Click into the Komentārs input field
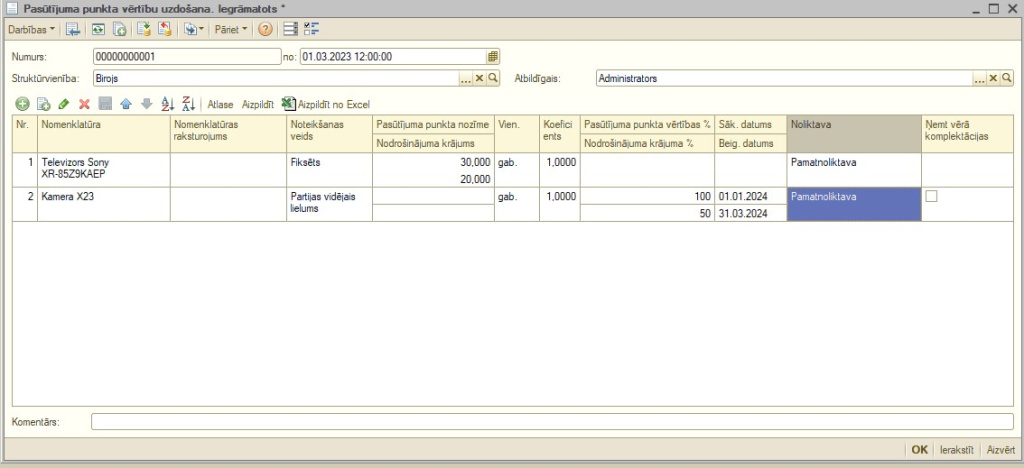The image size is (1024, 468). coord(551,422)
